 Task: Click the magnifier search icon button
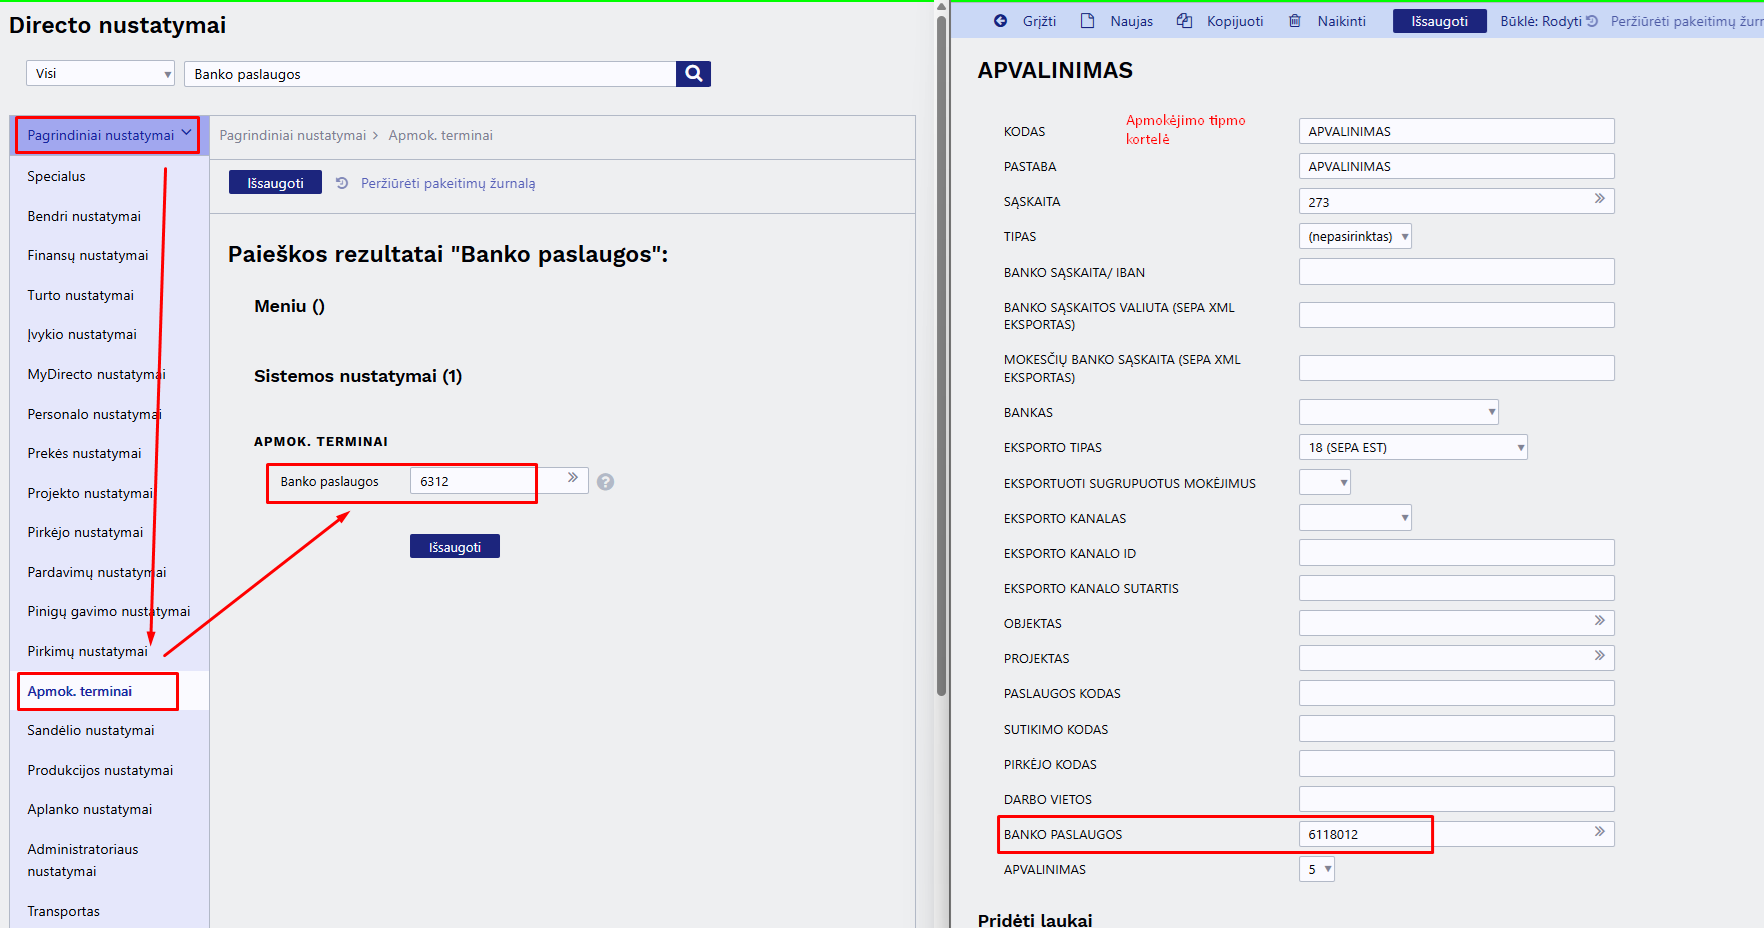pos(693,74)
